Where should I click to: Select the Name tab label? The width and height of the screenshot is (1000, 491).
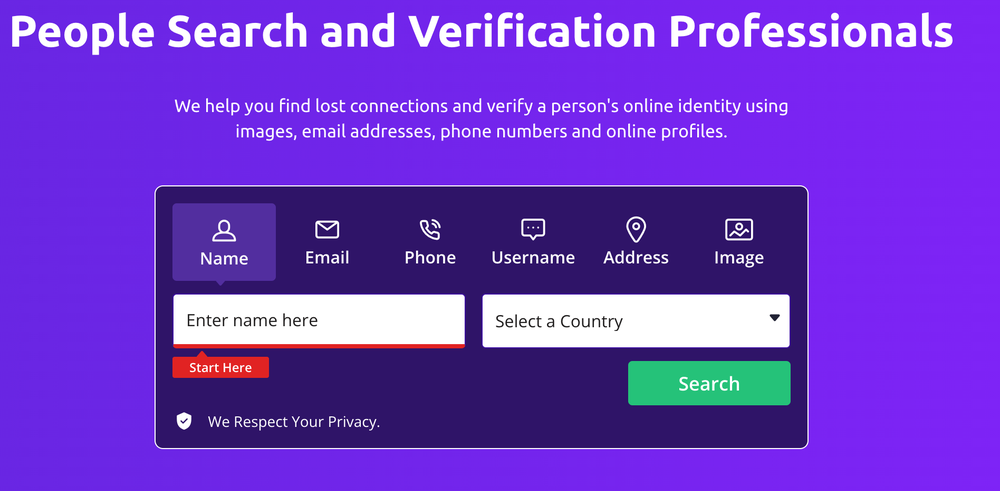(224, 258)
